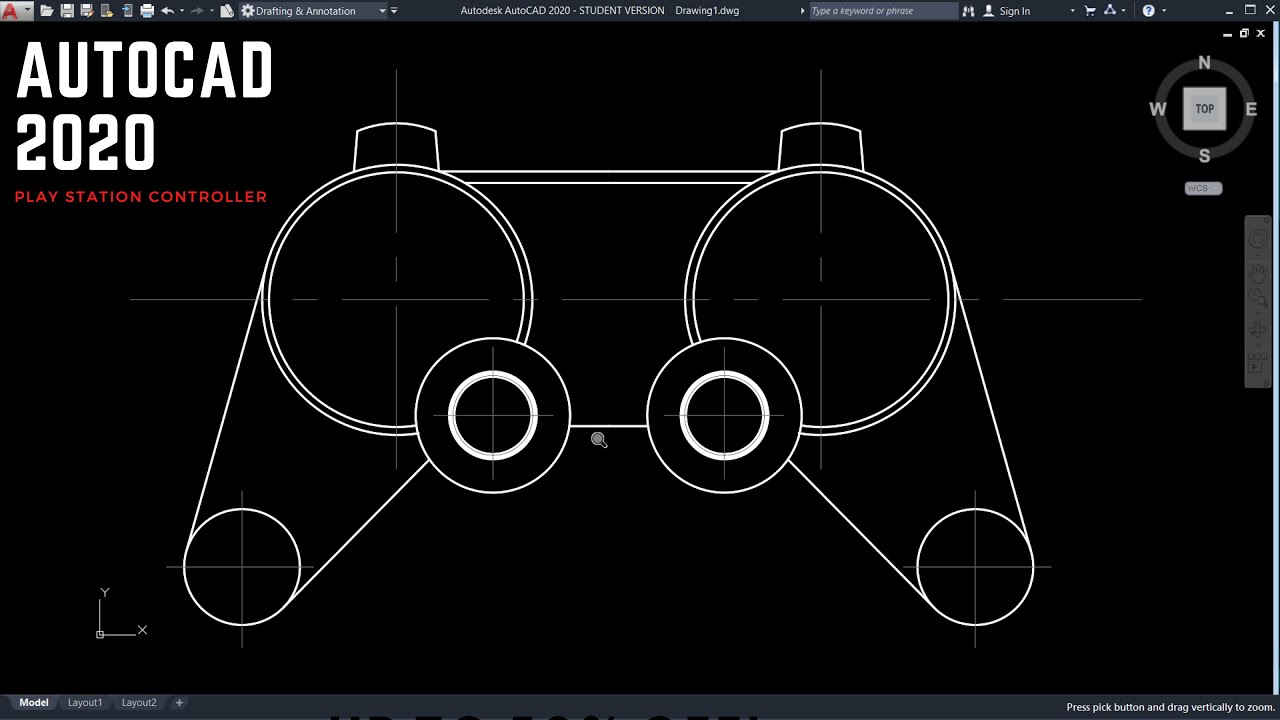Switch to the Model tab
The height and width of the screenshot is (720, 1280).
[34, 703]
